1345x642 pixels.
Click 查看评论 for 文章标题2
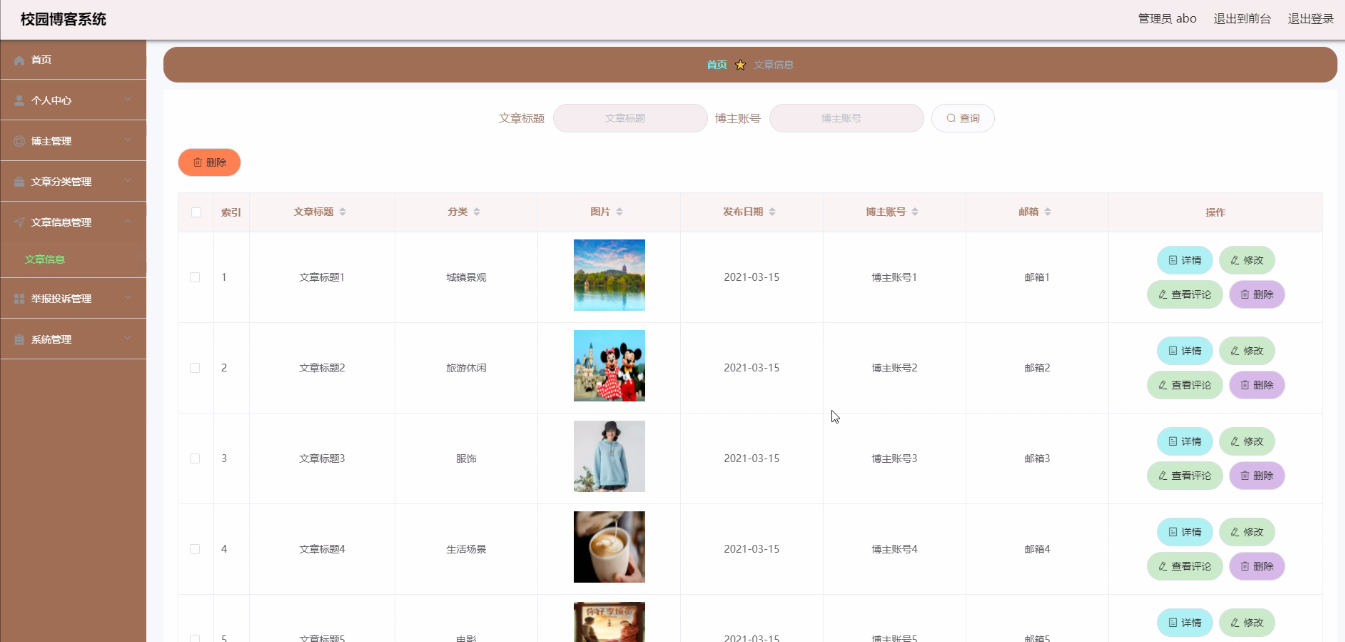pos(1184,385)
